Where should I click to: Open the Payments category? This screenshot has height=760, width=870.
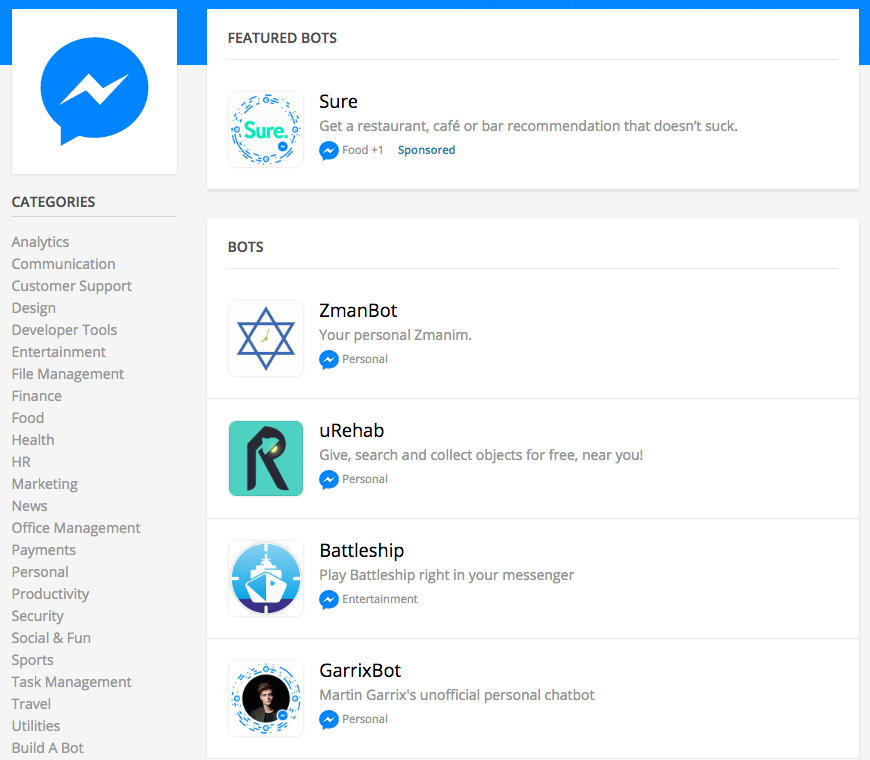pyautogui.click(x=44, y=550)
